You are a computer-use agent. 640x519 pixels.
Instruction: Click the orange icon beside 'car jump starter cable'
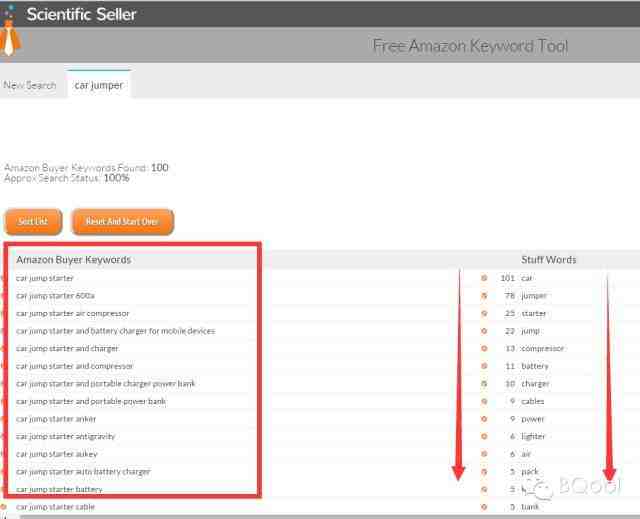point(3,507)
